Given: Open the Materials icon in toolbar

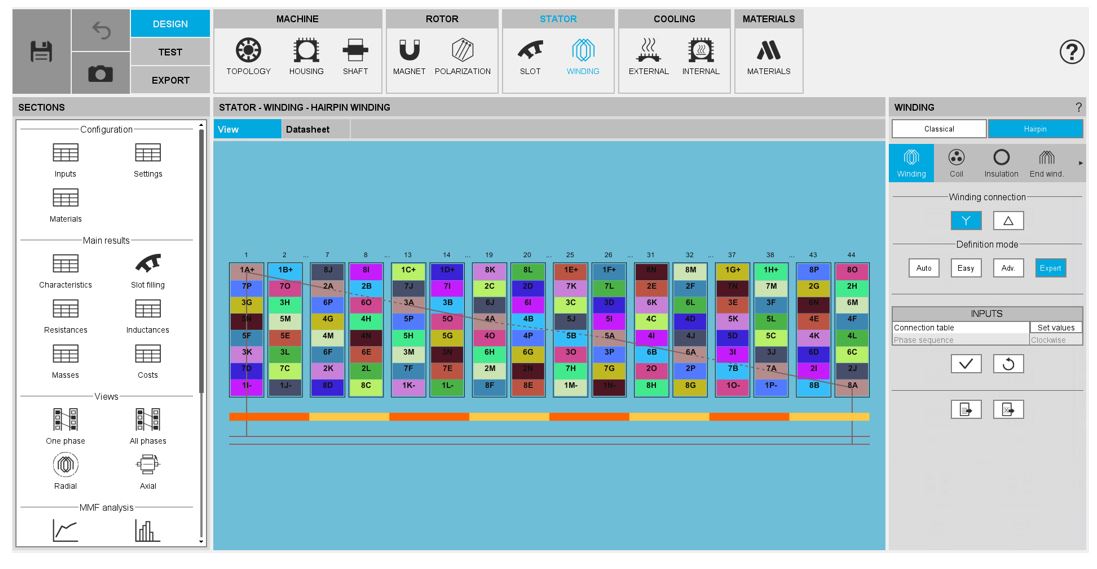Looking at the screenshot, I should 769,57.
